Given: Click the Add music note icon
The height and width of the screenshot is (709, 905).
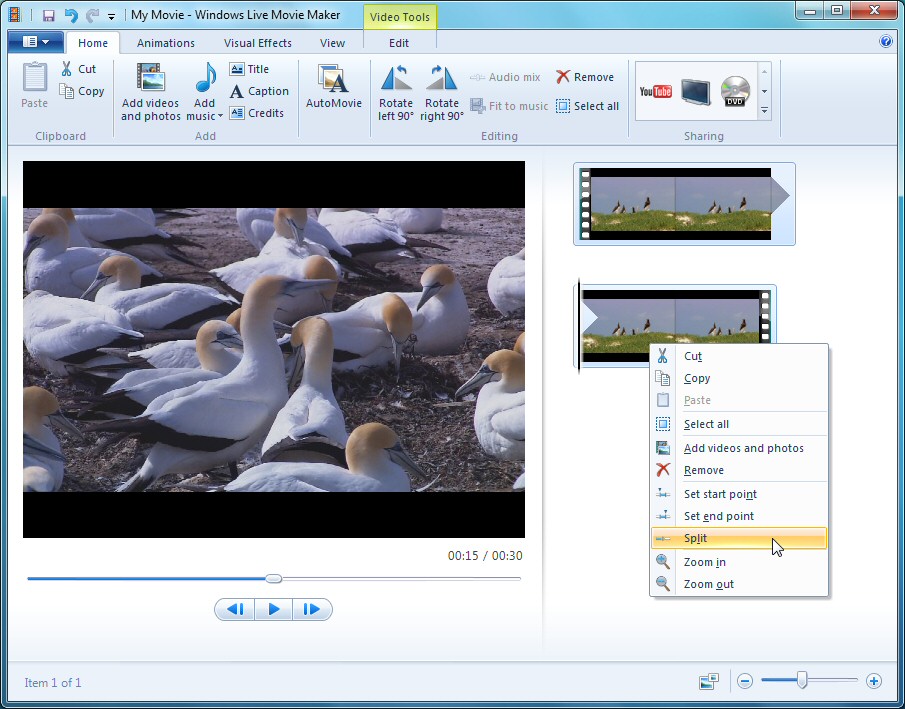Looking at the screenshot, I should point(205,78).
